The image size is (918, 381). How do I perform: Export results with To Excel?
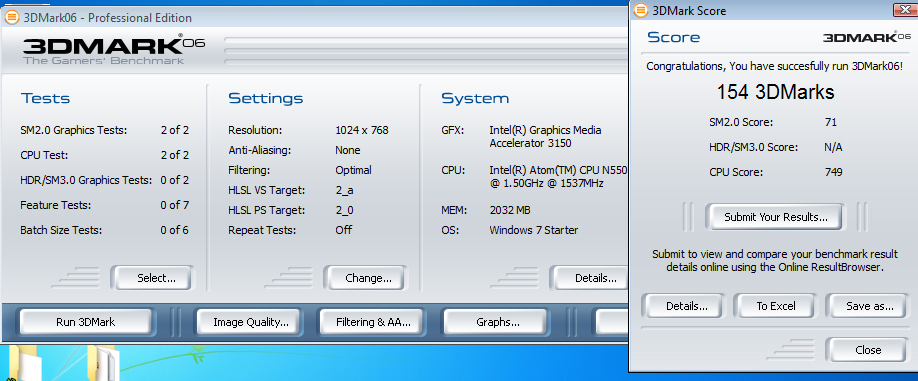click(776, 306)
